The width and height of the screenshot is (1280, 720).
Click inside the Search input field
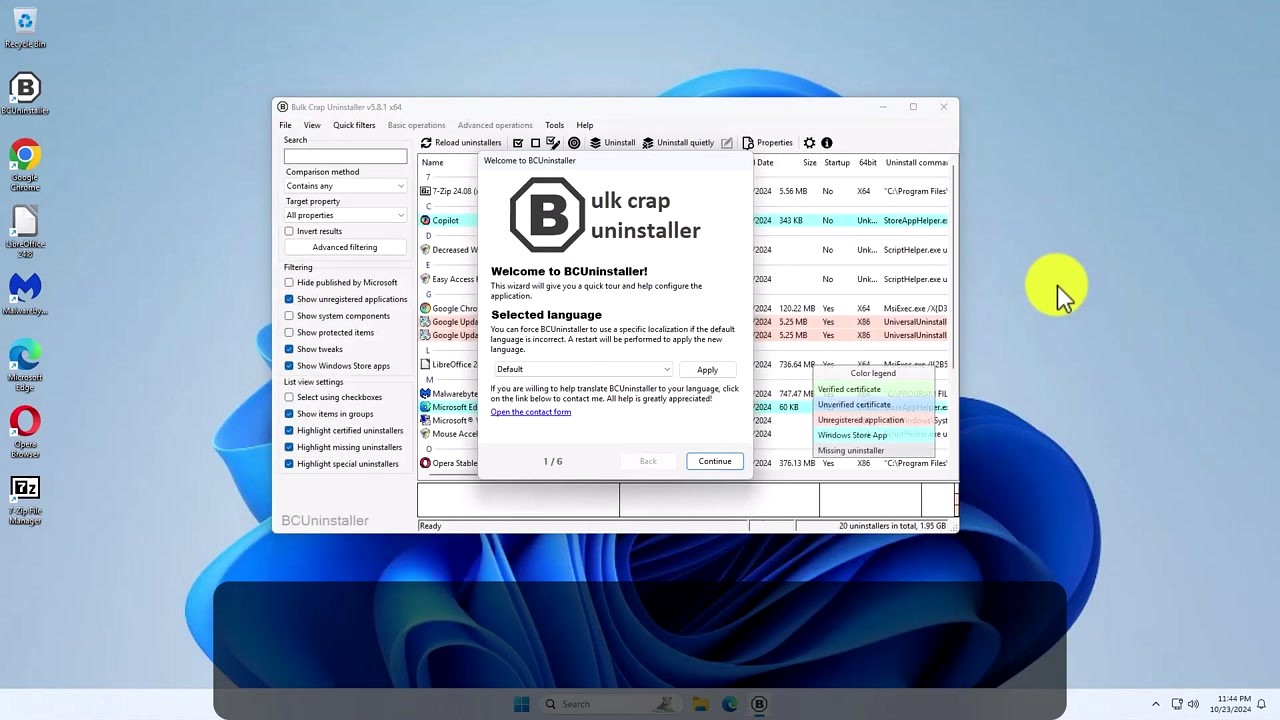[x=344, y=157]
